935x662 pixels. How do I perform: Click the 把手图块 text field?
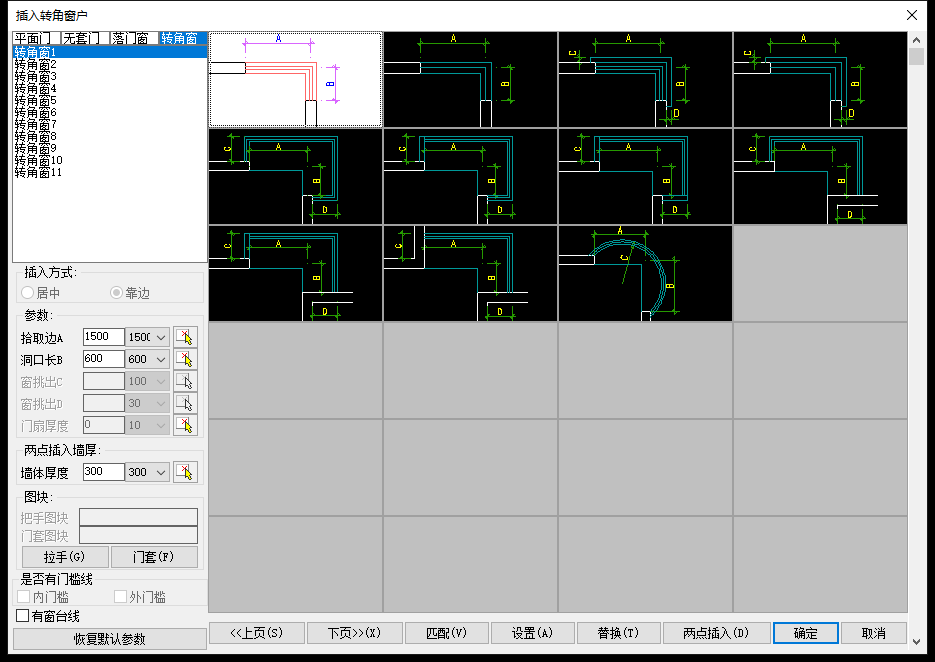[138, 517]
